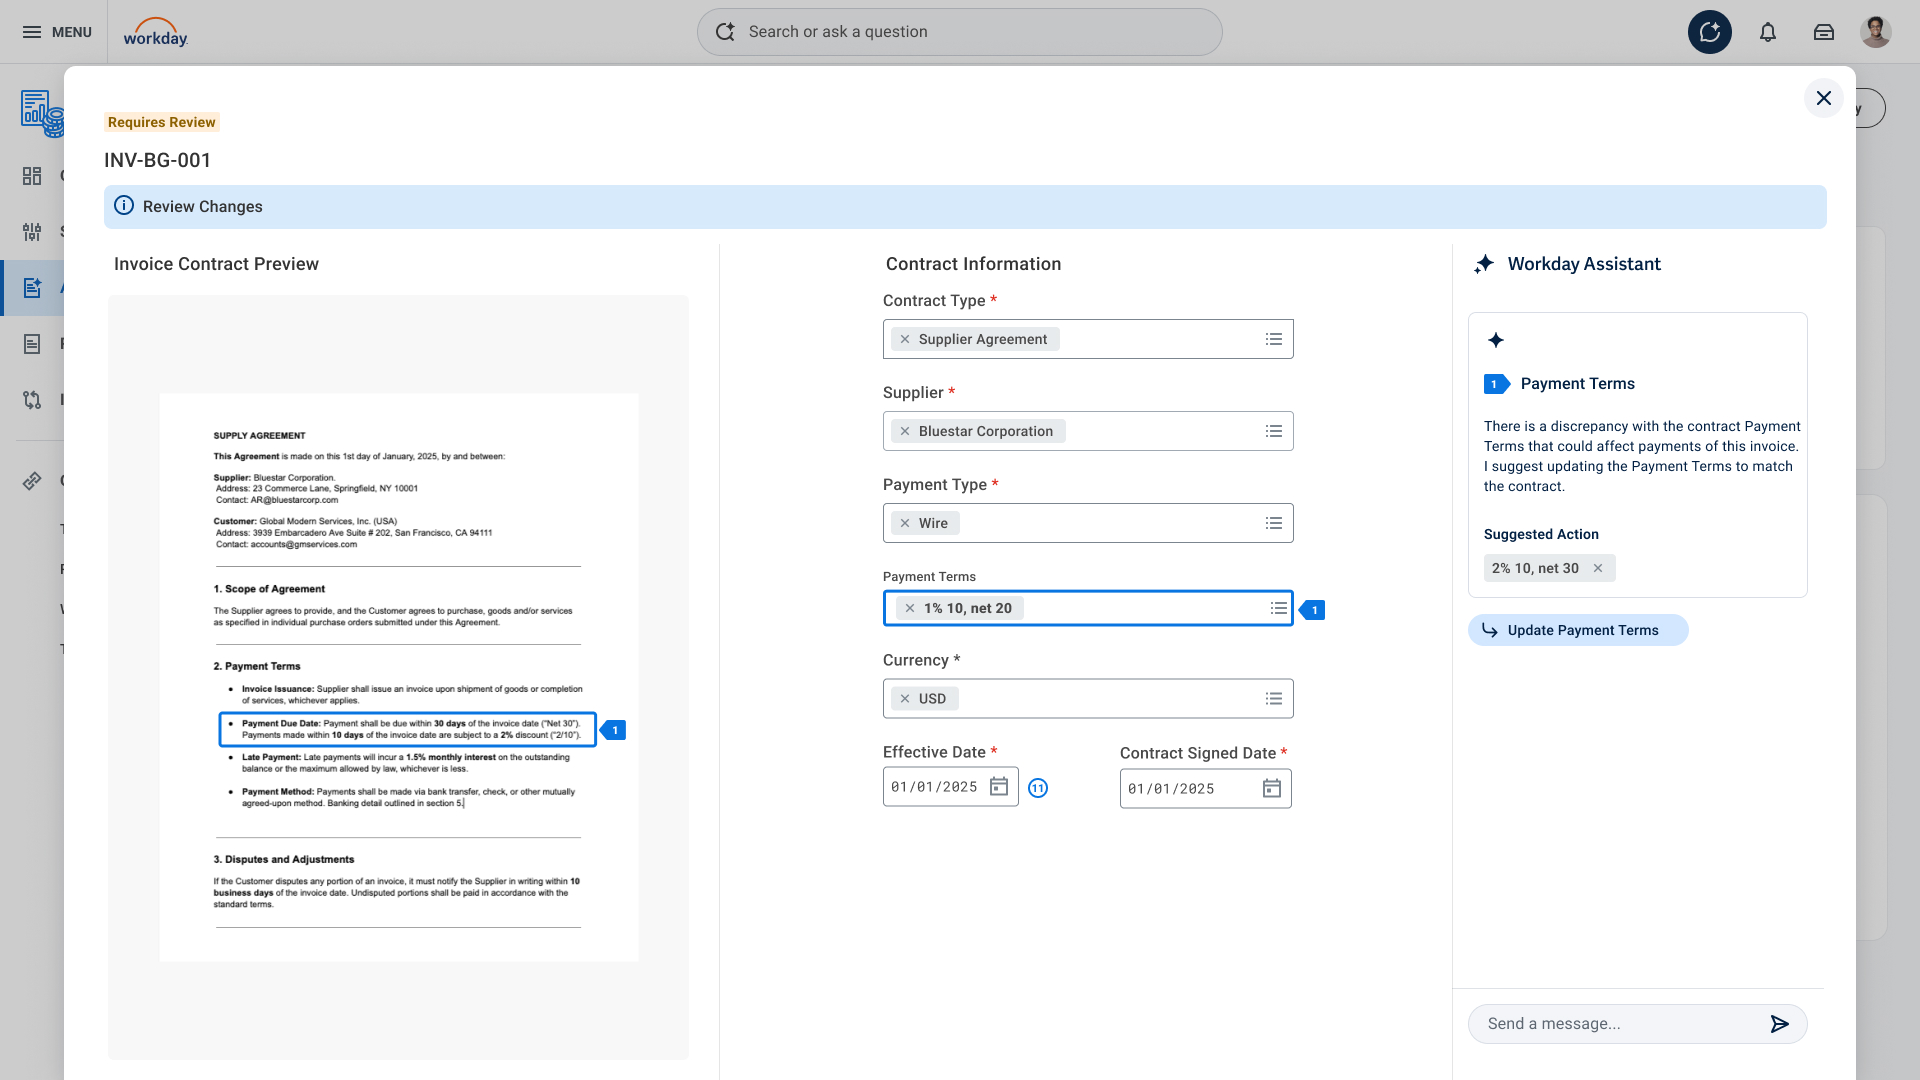Open Contract Signed Date calendar picker
The width and height of the screenshot is (1920, 1080).
tap(1272, 789)
